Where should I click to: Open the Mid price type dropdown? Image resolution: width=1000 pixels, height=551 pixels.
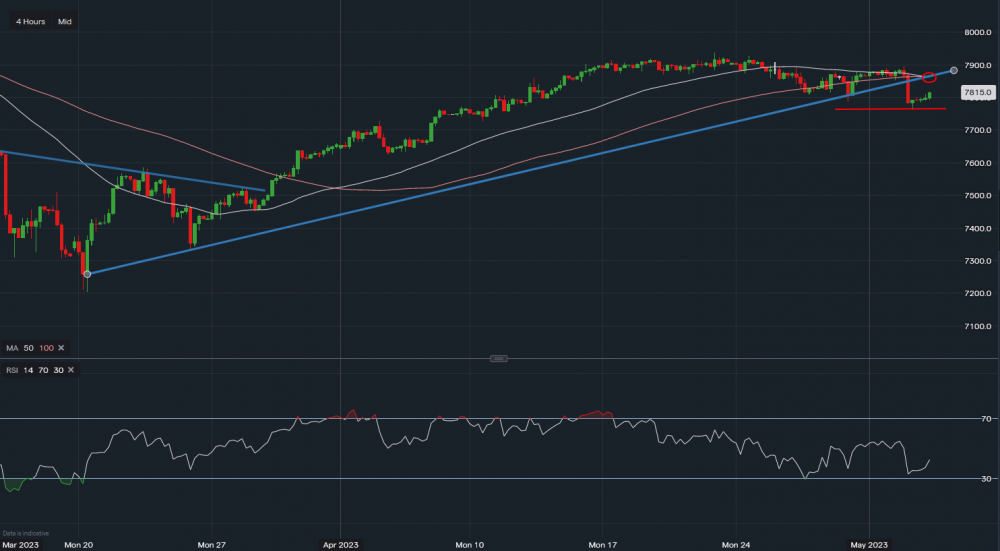(65, 21)
